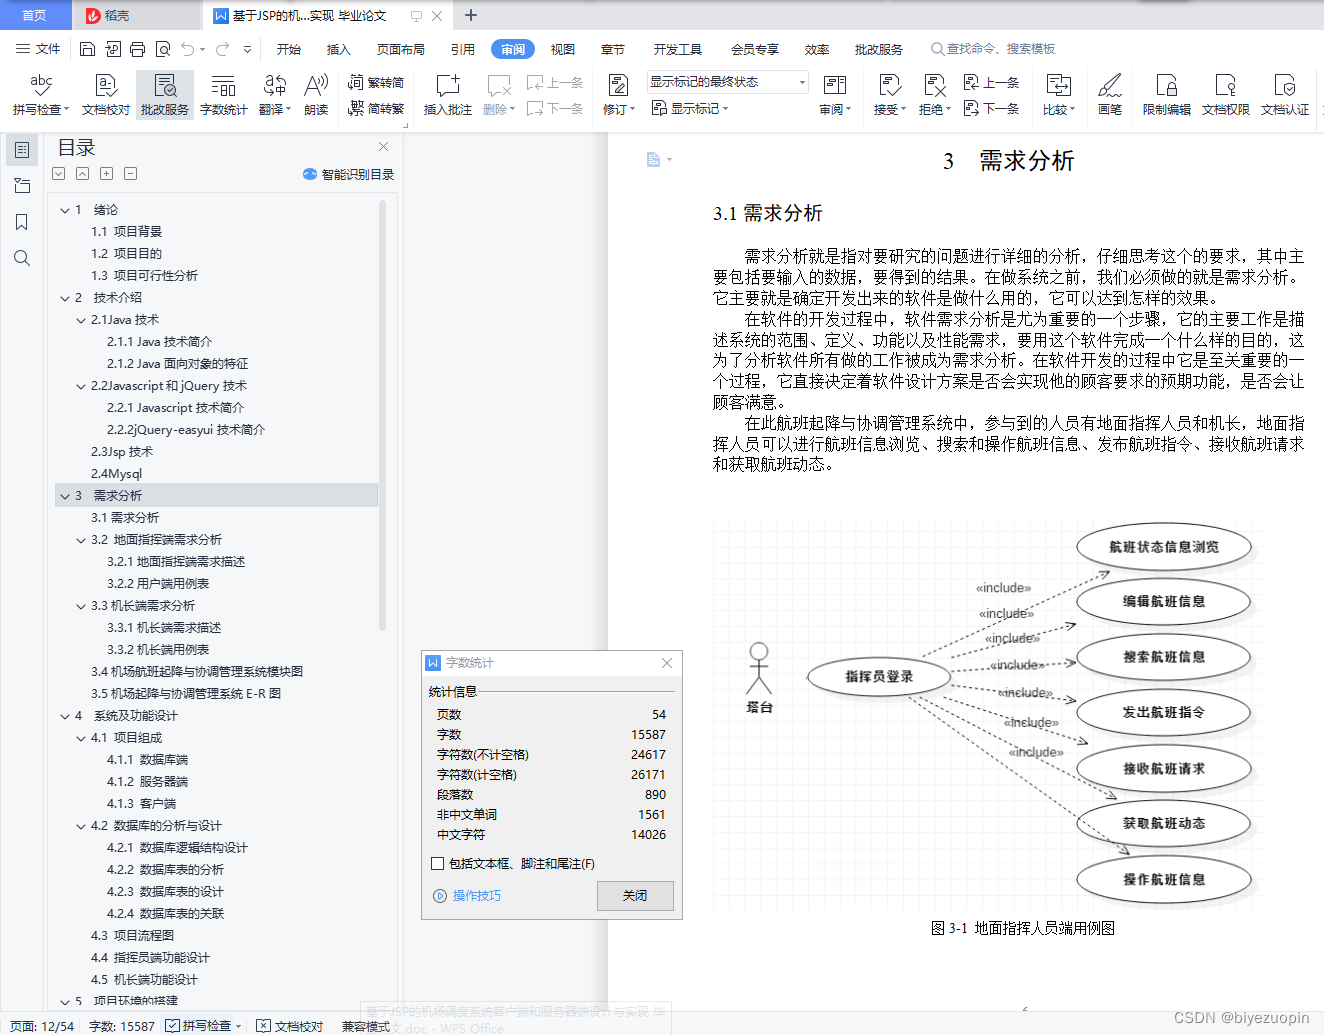Select the ink pen (画笔) tool
This screenshot has width=1324, height=1035.
1109,95
